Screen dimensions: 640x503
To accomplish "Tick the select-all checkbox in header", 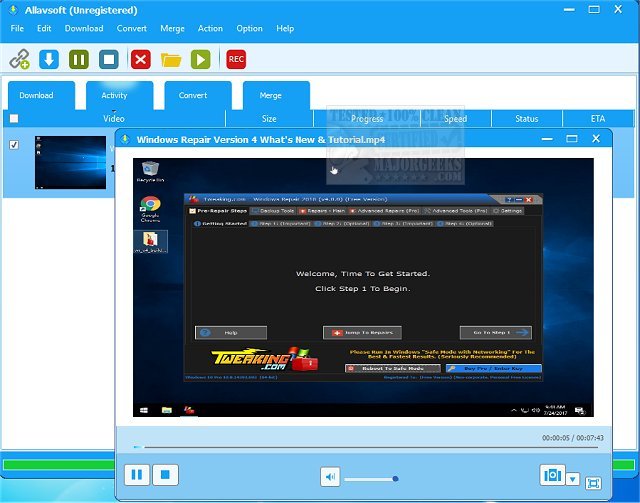I will (x=14, y=118).
